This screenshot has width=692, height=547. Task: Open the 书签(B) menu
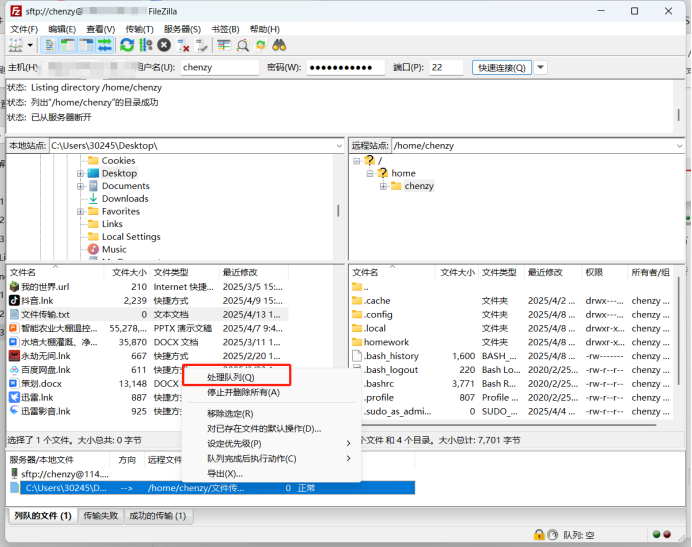[x=225, y=29]
